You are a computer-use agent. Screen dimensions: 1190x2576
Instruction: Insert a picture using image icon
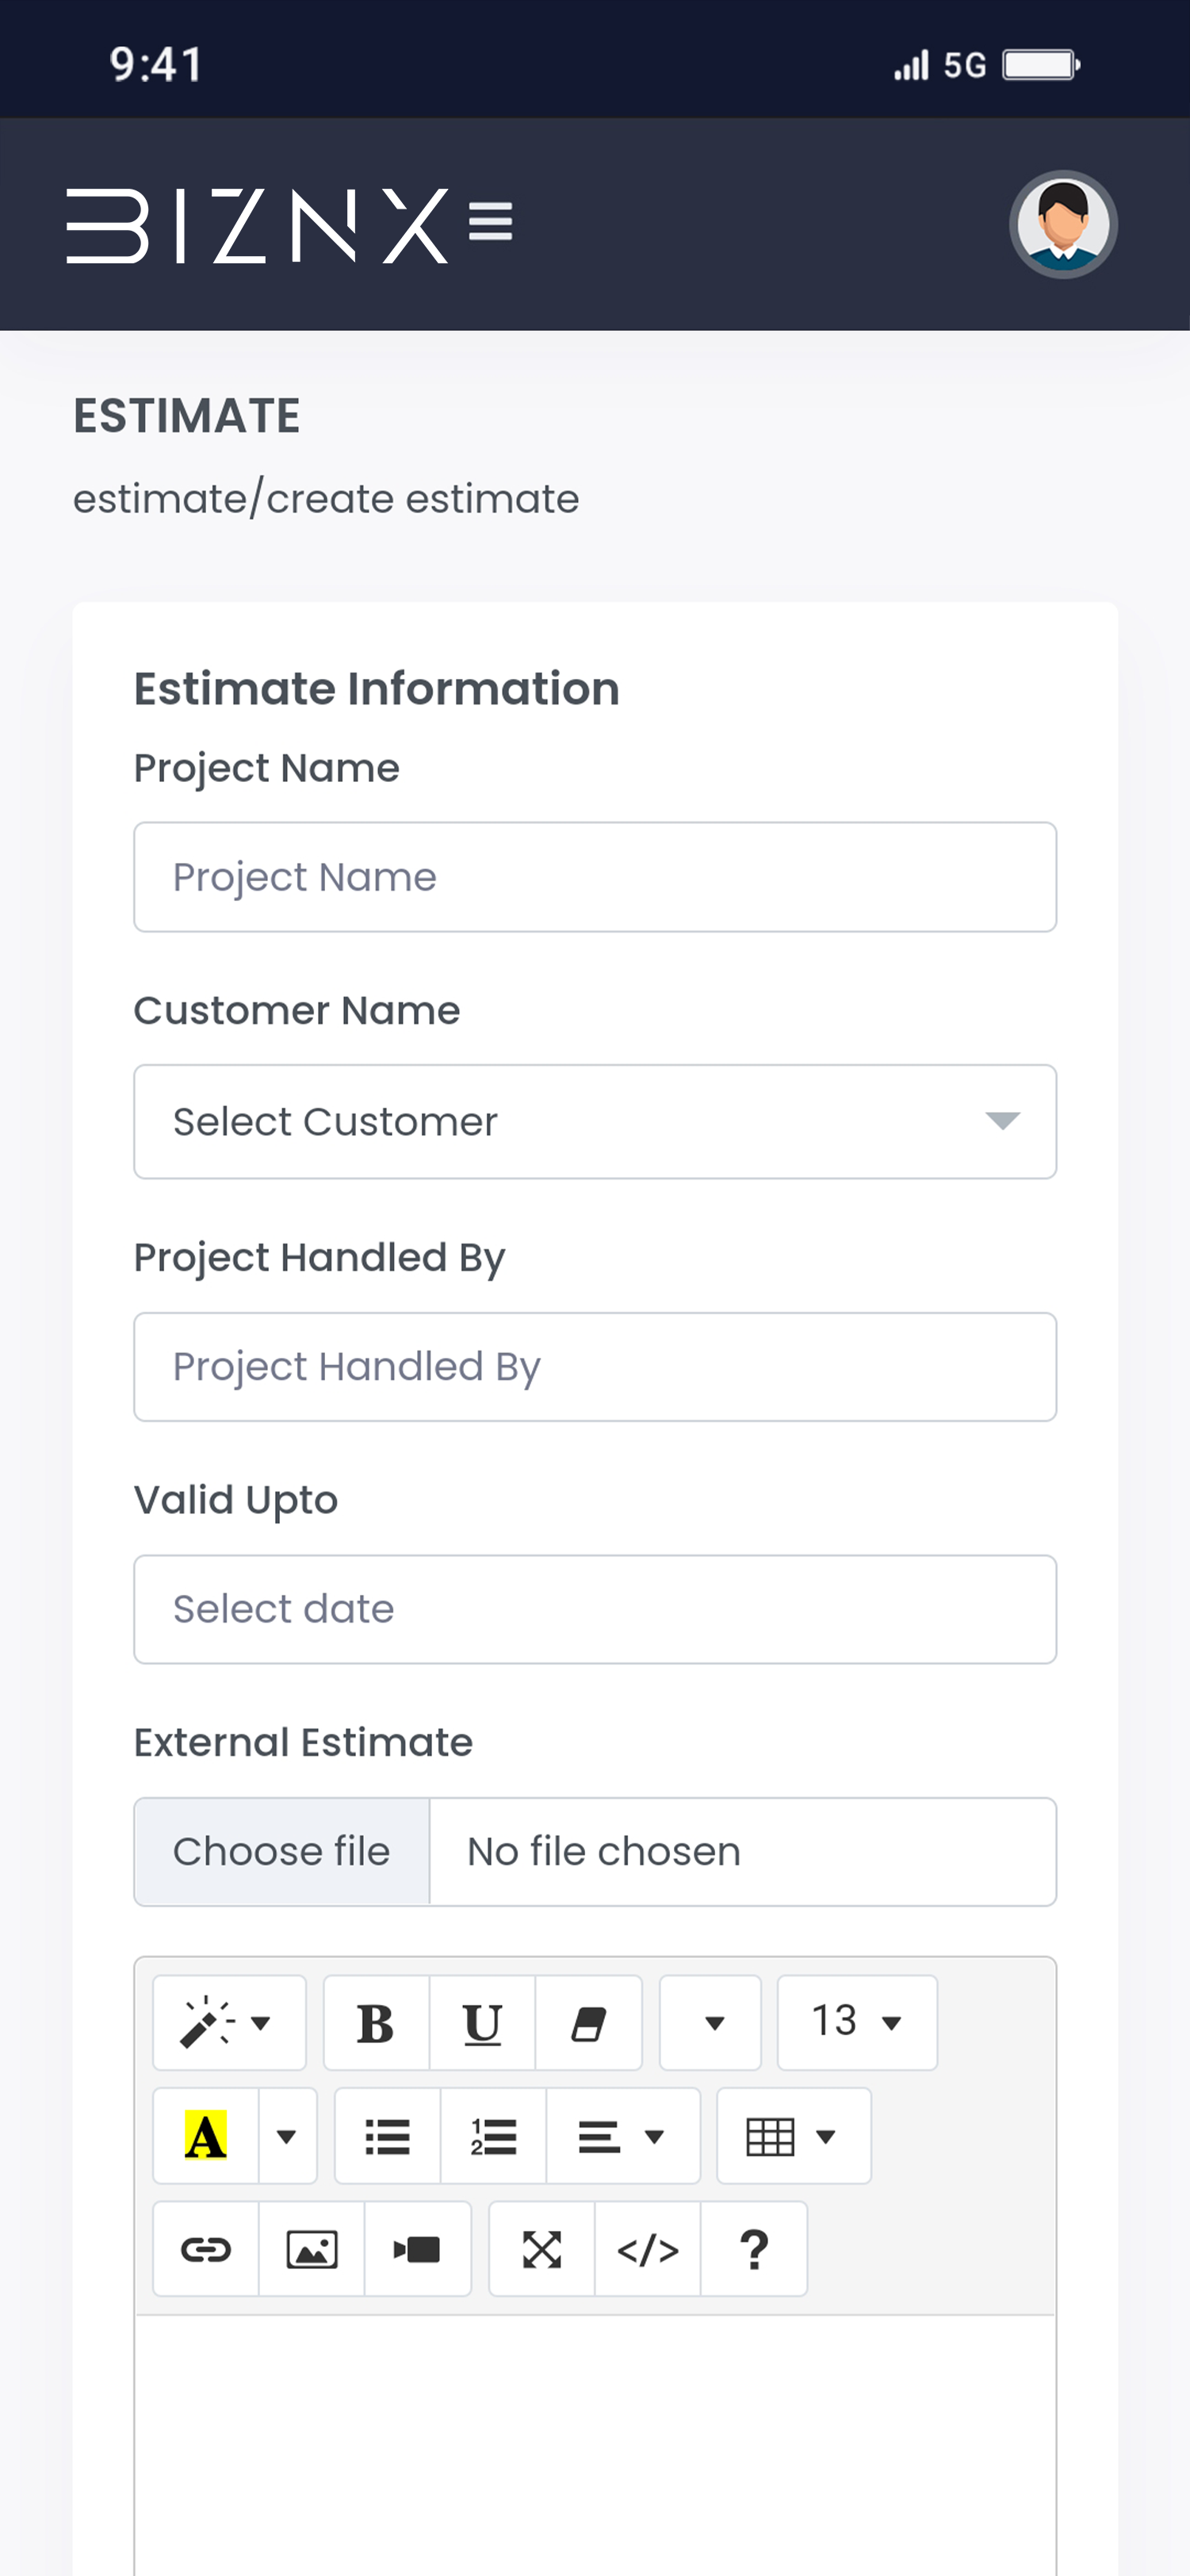(x=312, y=2249)
